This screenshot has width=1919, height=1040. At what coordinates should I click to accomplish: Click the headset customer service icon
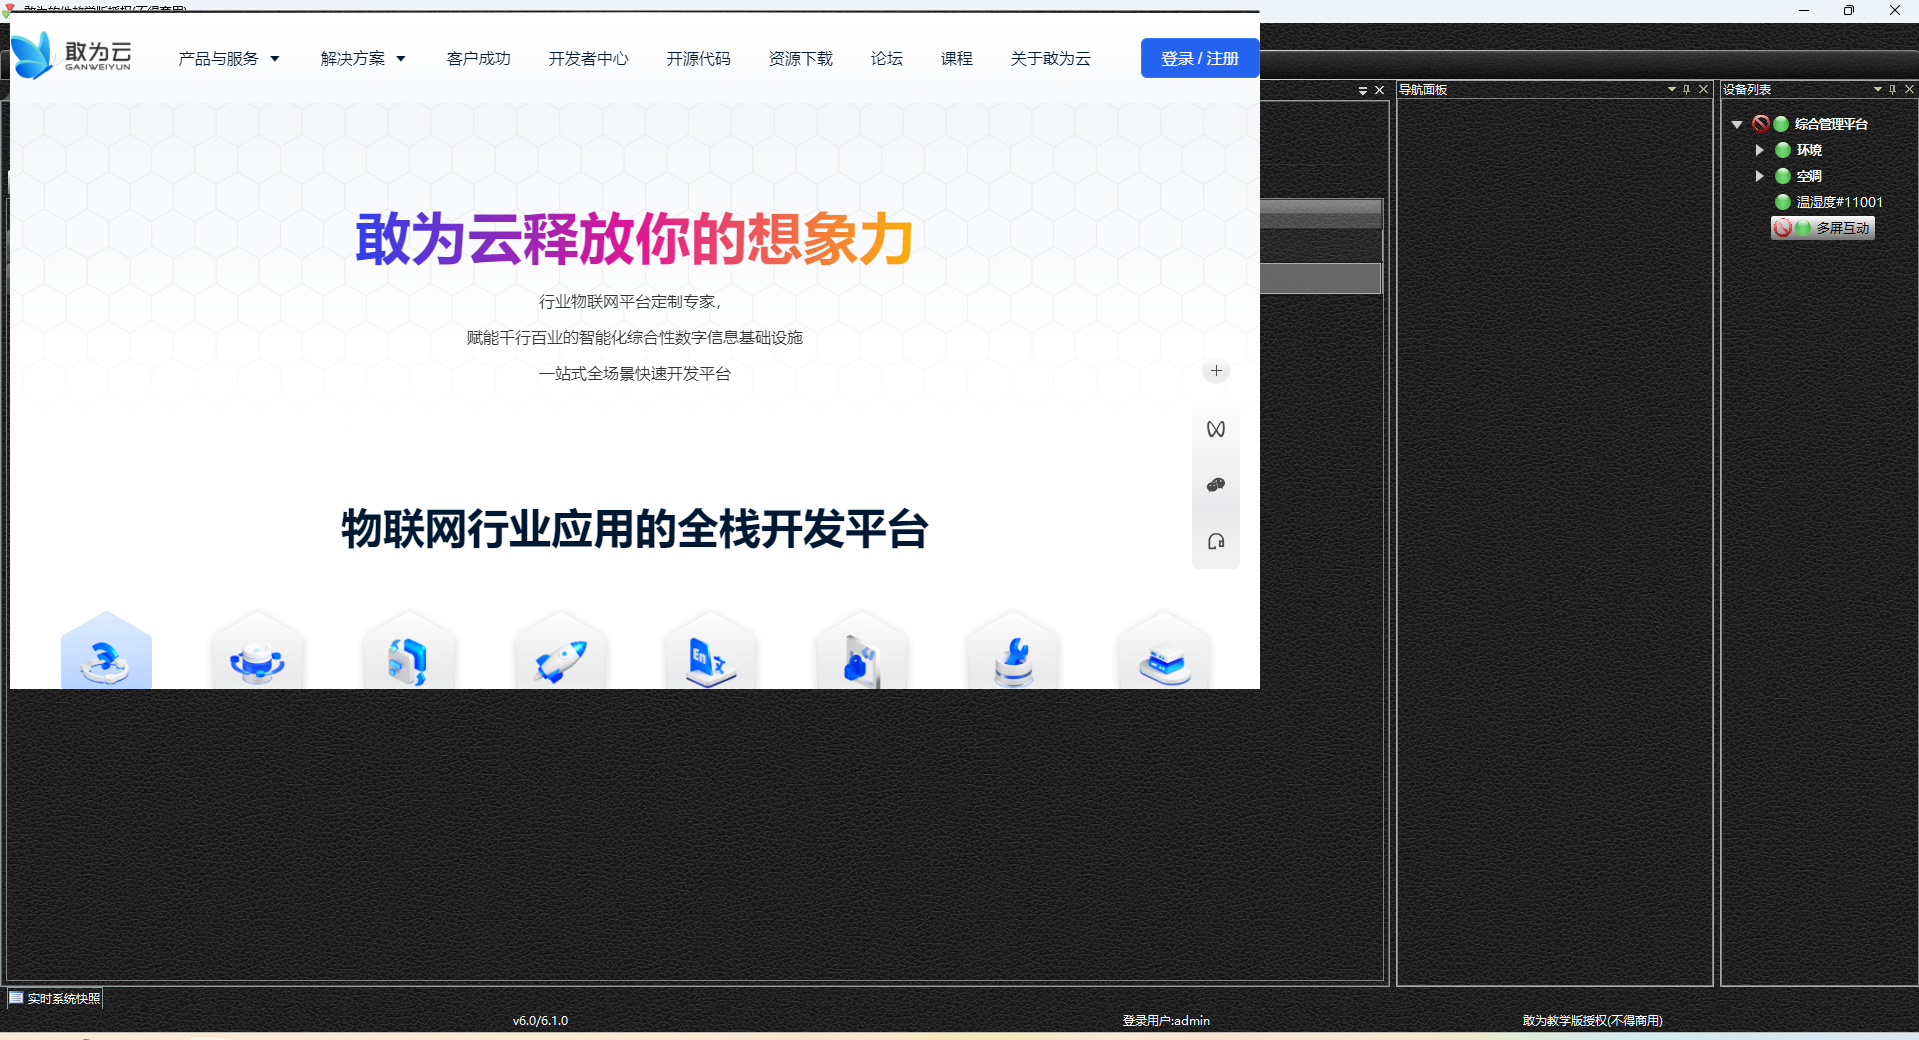tap(1216, 541)
